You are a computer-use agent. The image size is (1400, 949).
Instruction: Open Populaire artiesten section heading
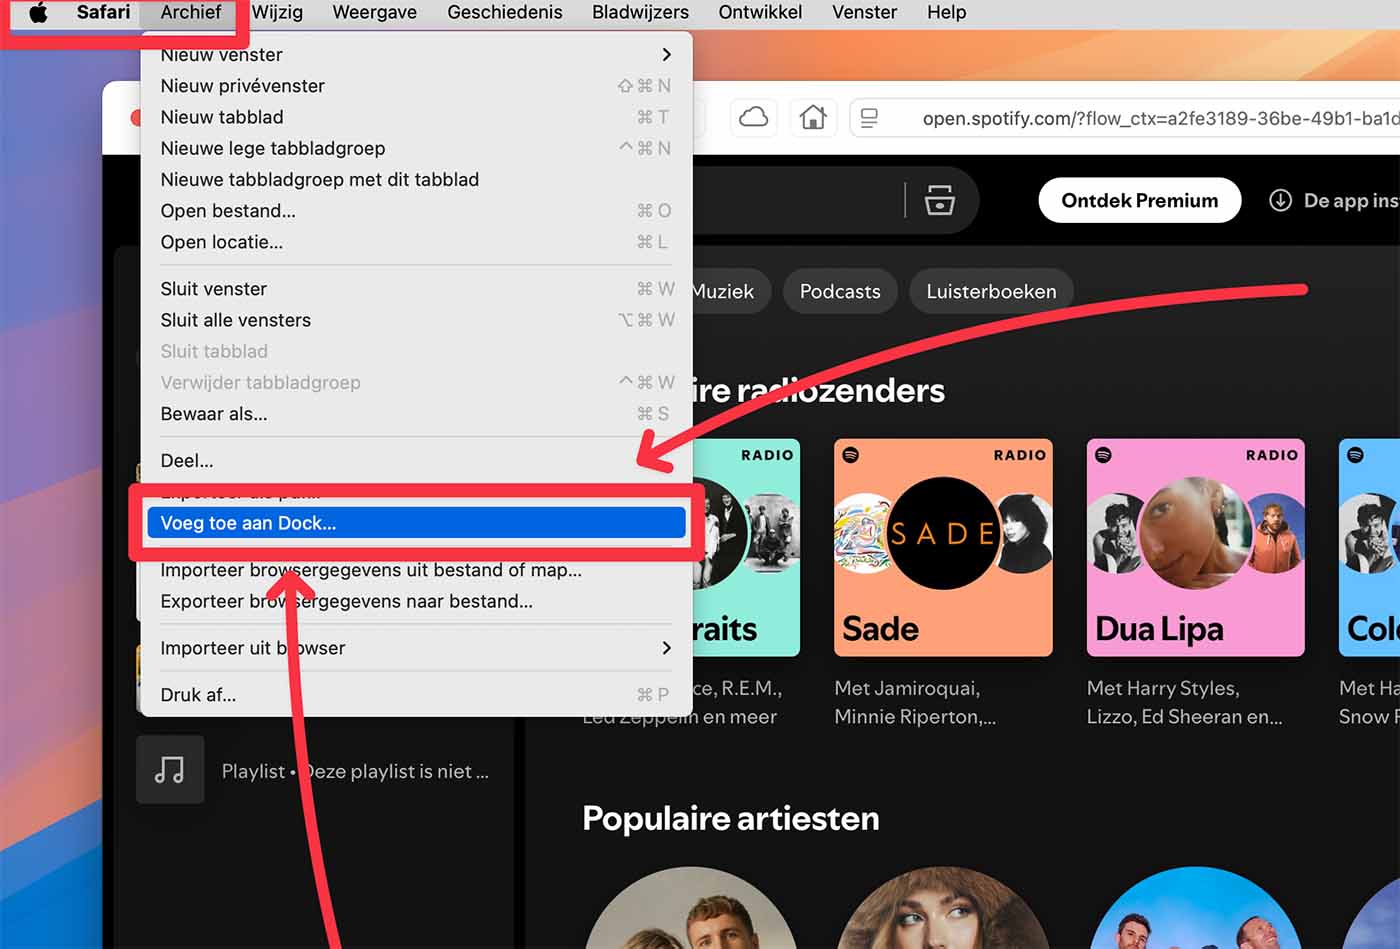pyautogui.click(x=731, y=818)
